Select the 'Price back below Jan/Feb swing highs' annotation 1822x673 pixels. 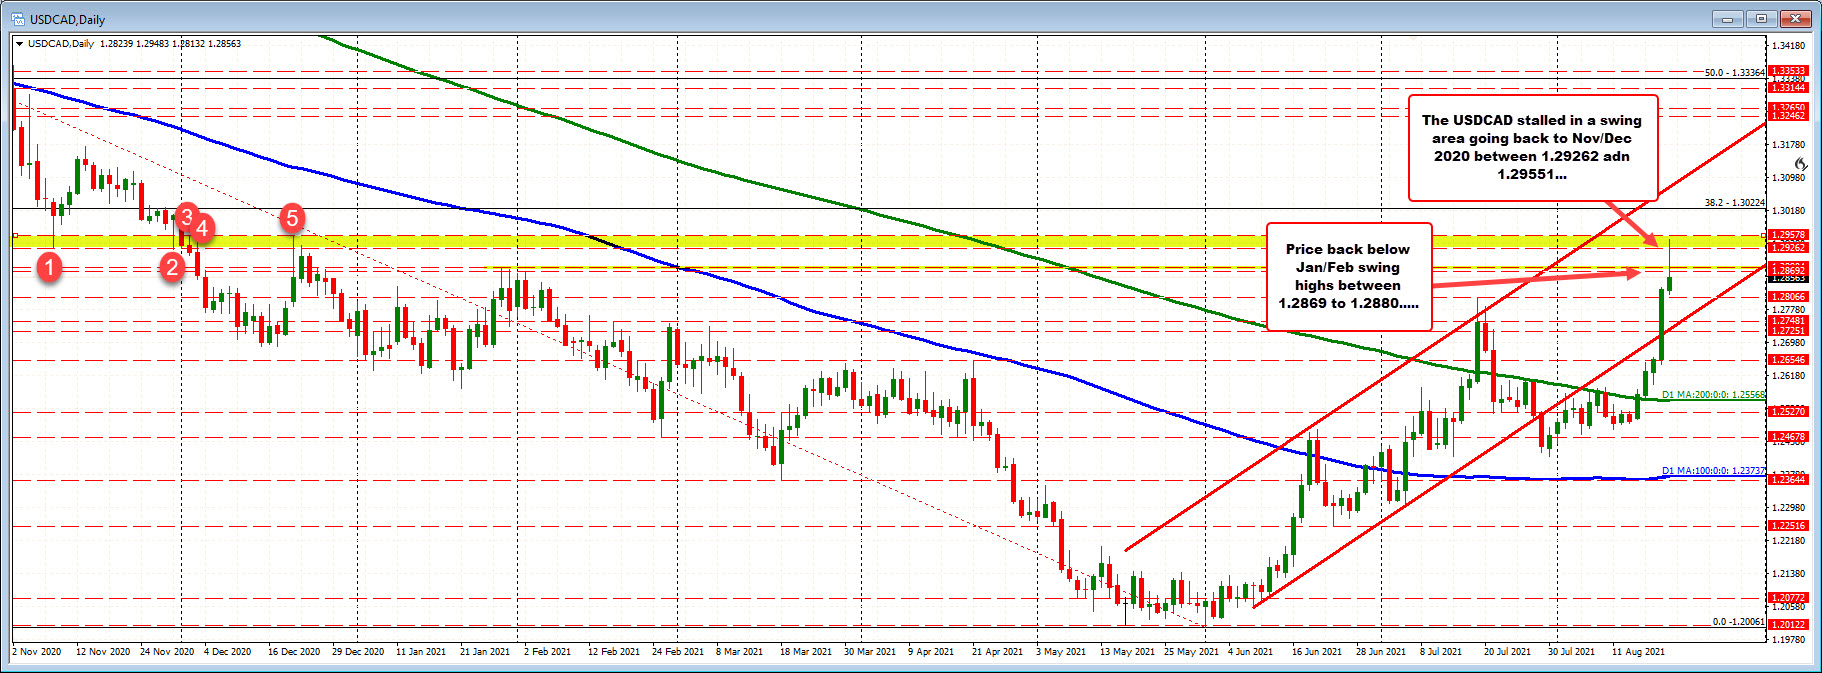(x=1348, y=276)
